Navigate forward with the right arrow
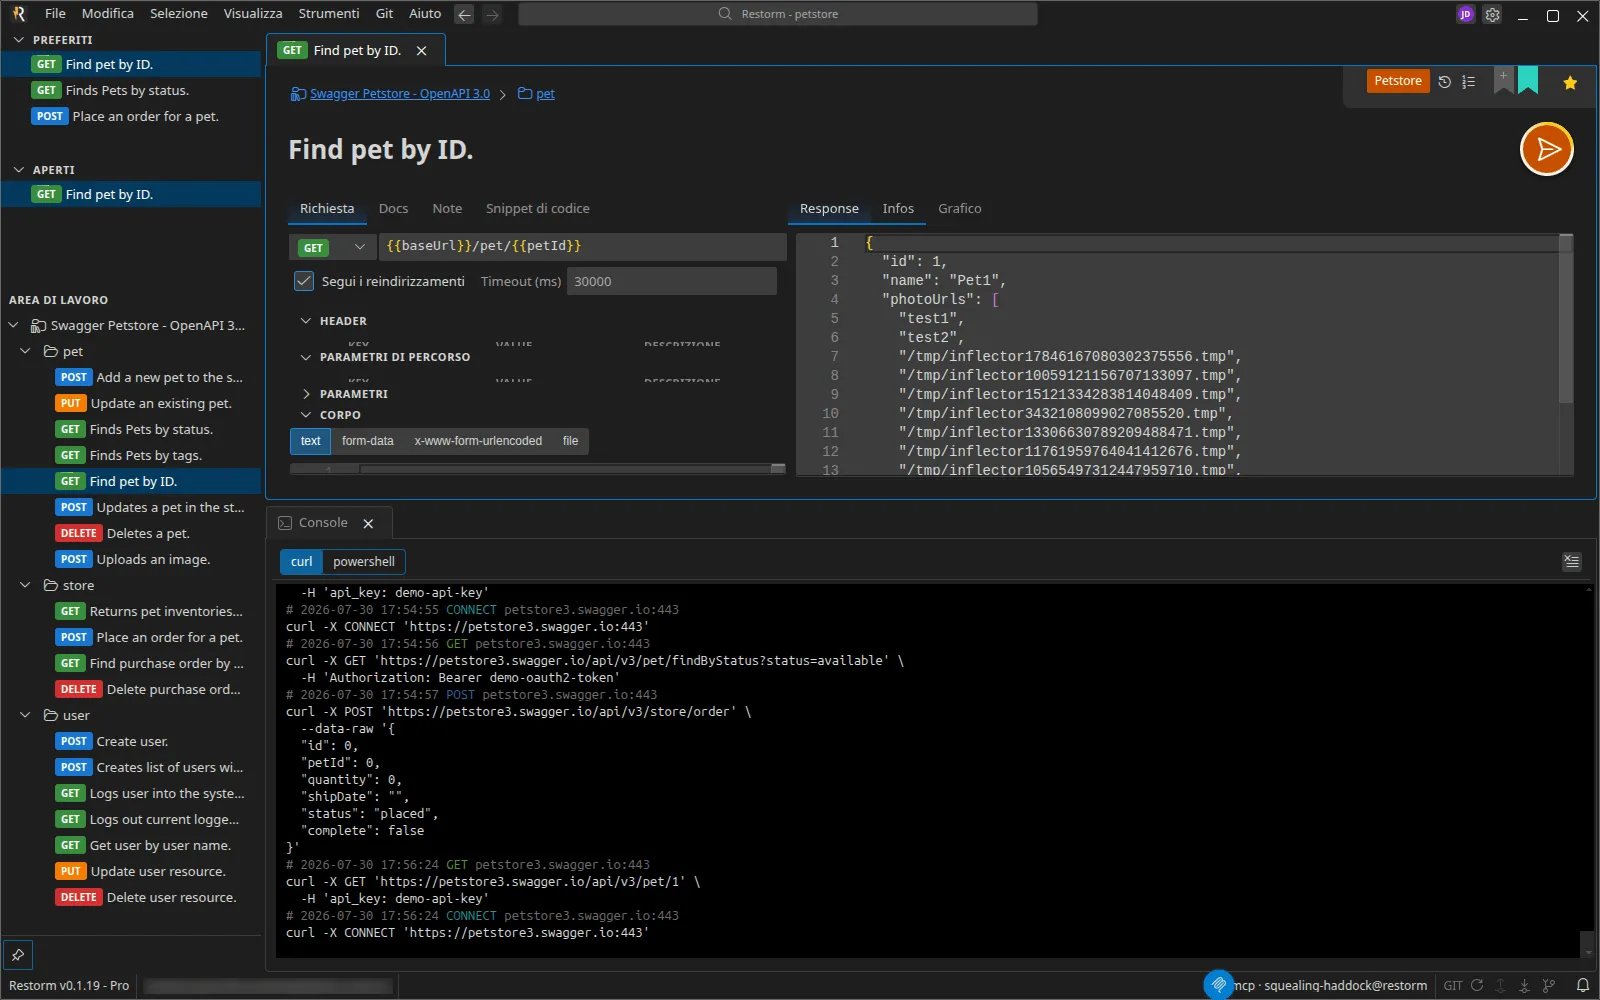This screenshot has height=1000, width=1600. pos(492,14)
